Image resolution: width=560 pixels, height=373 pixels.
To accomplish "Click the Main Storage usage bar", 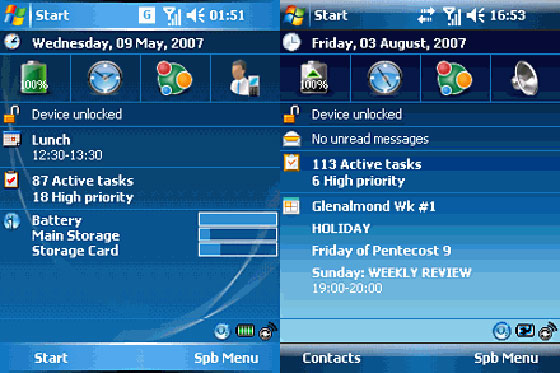I will point(238,234).
